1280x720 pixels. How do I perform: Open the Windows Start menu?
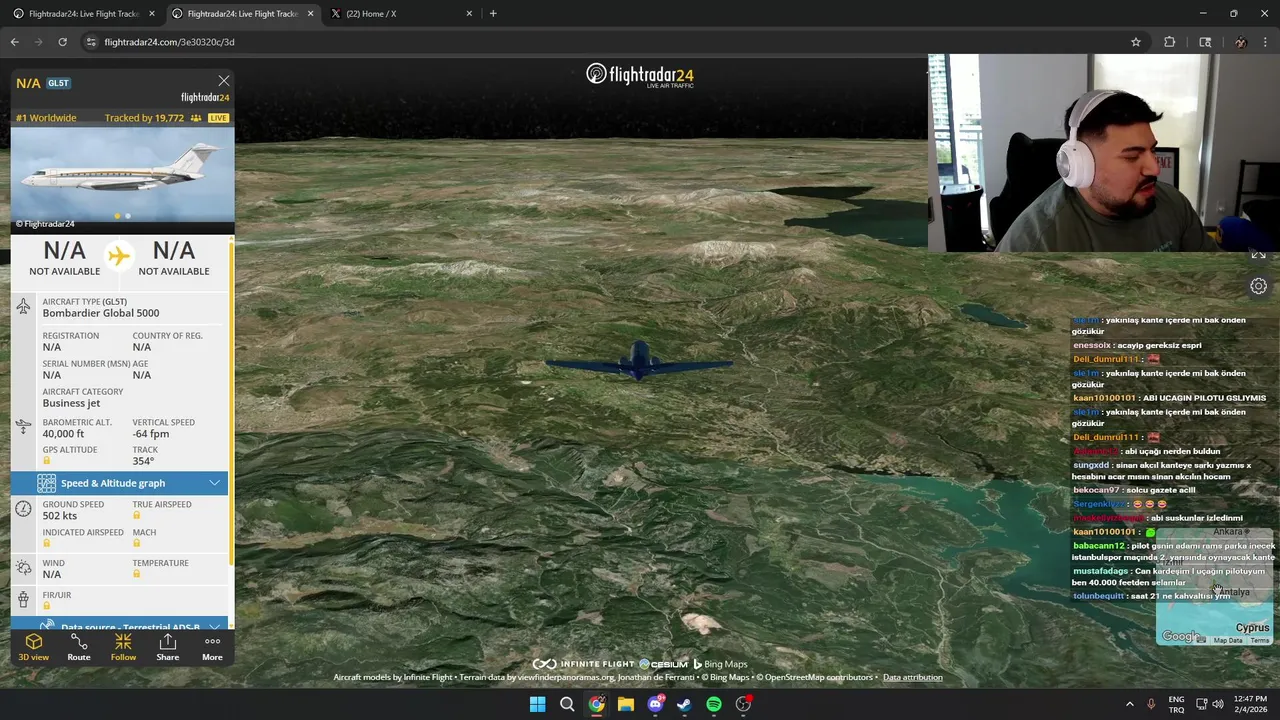coord(537,704)
